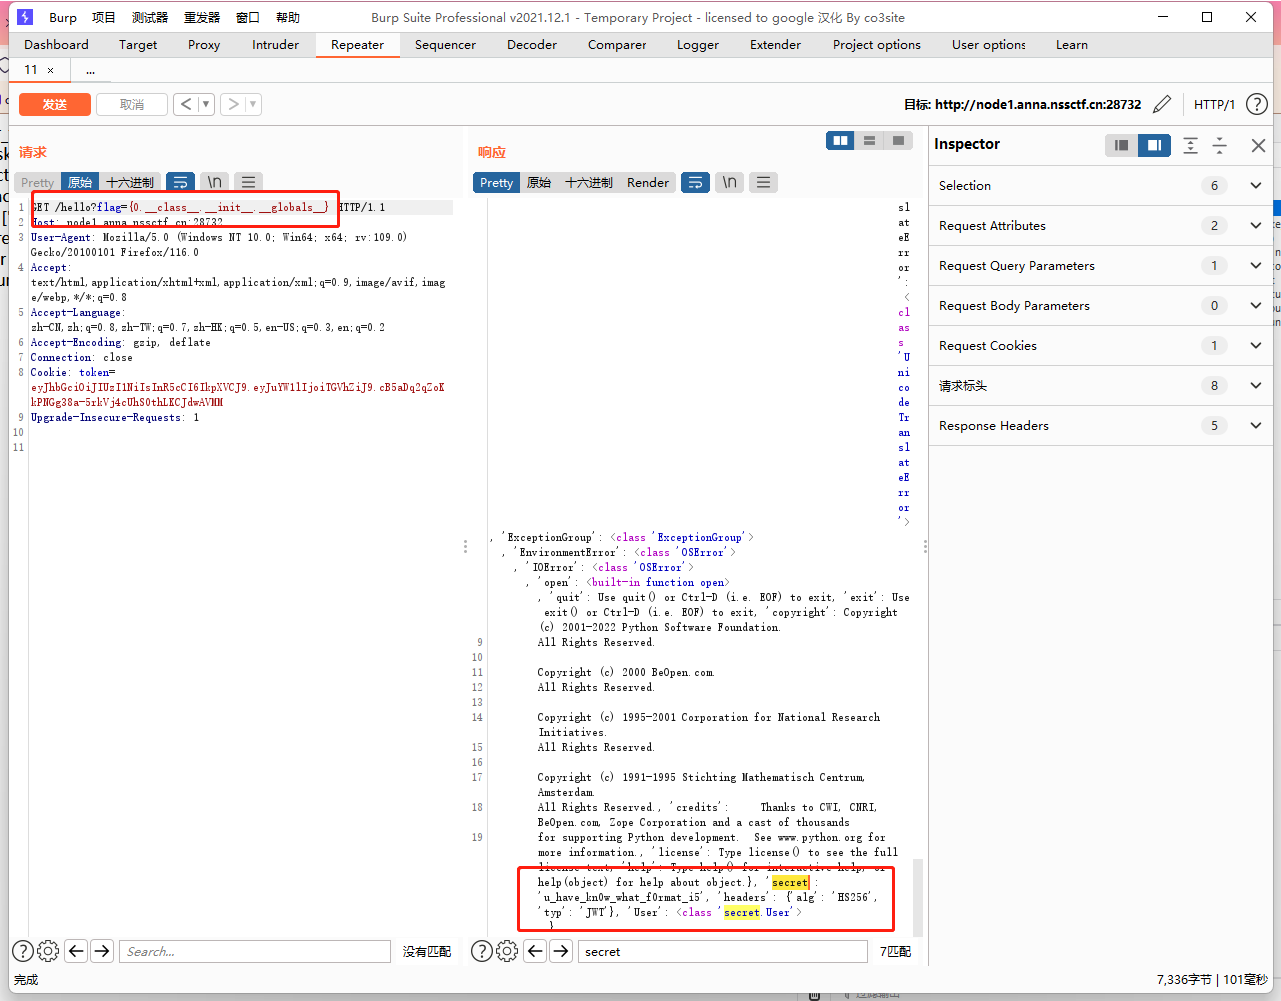Viewport: 1281px width, 1001px height.
Task: Close the Inspector panel
Action: (1258, 146)
